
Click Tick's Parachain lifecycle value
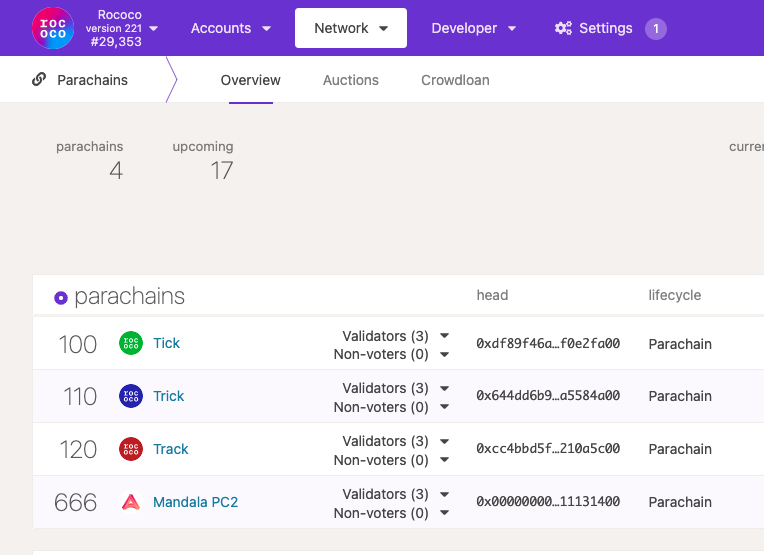(x=680, y=344)
